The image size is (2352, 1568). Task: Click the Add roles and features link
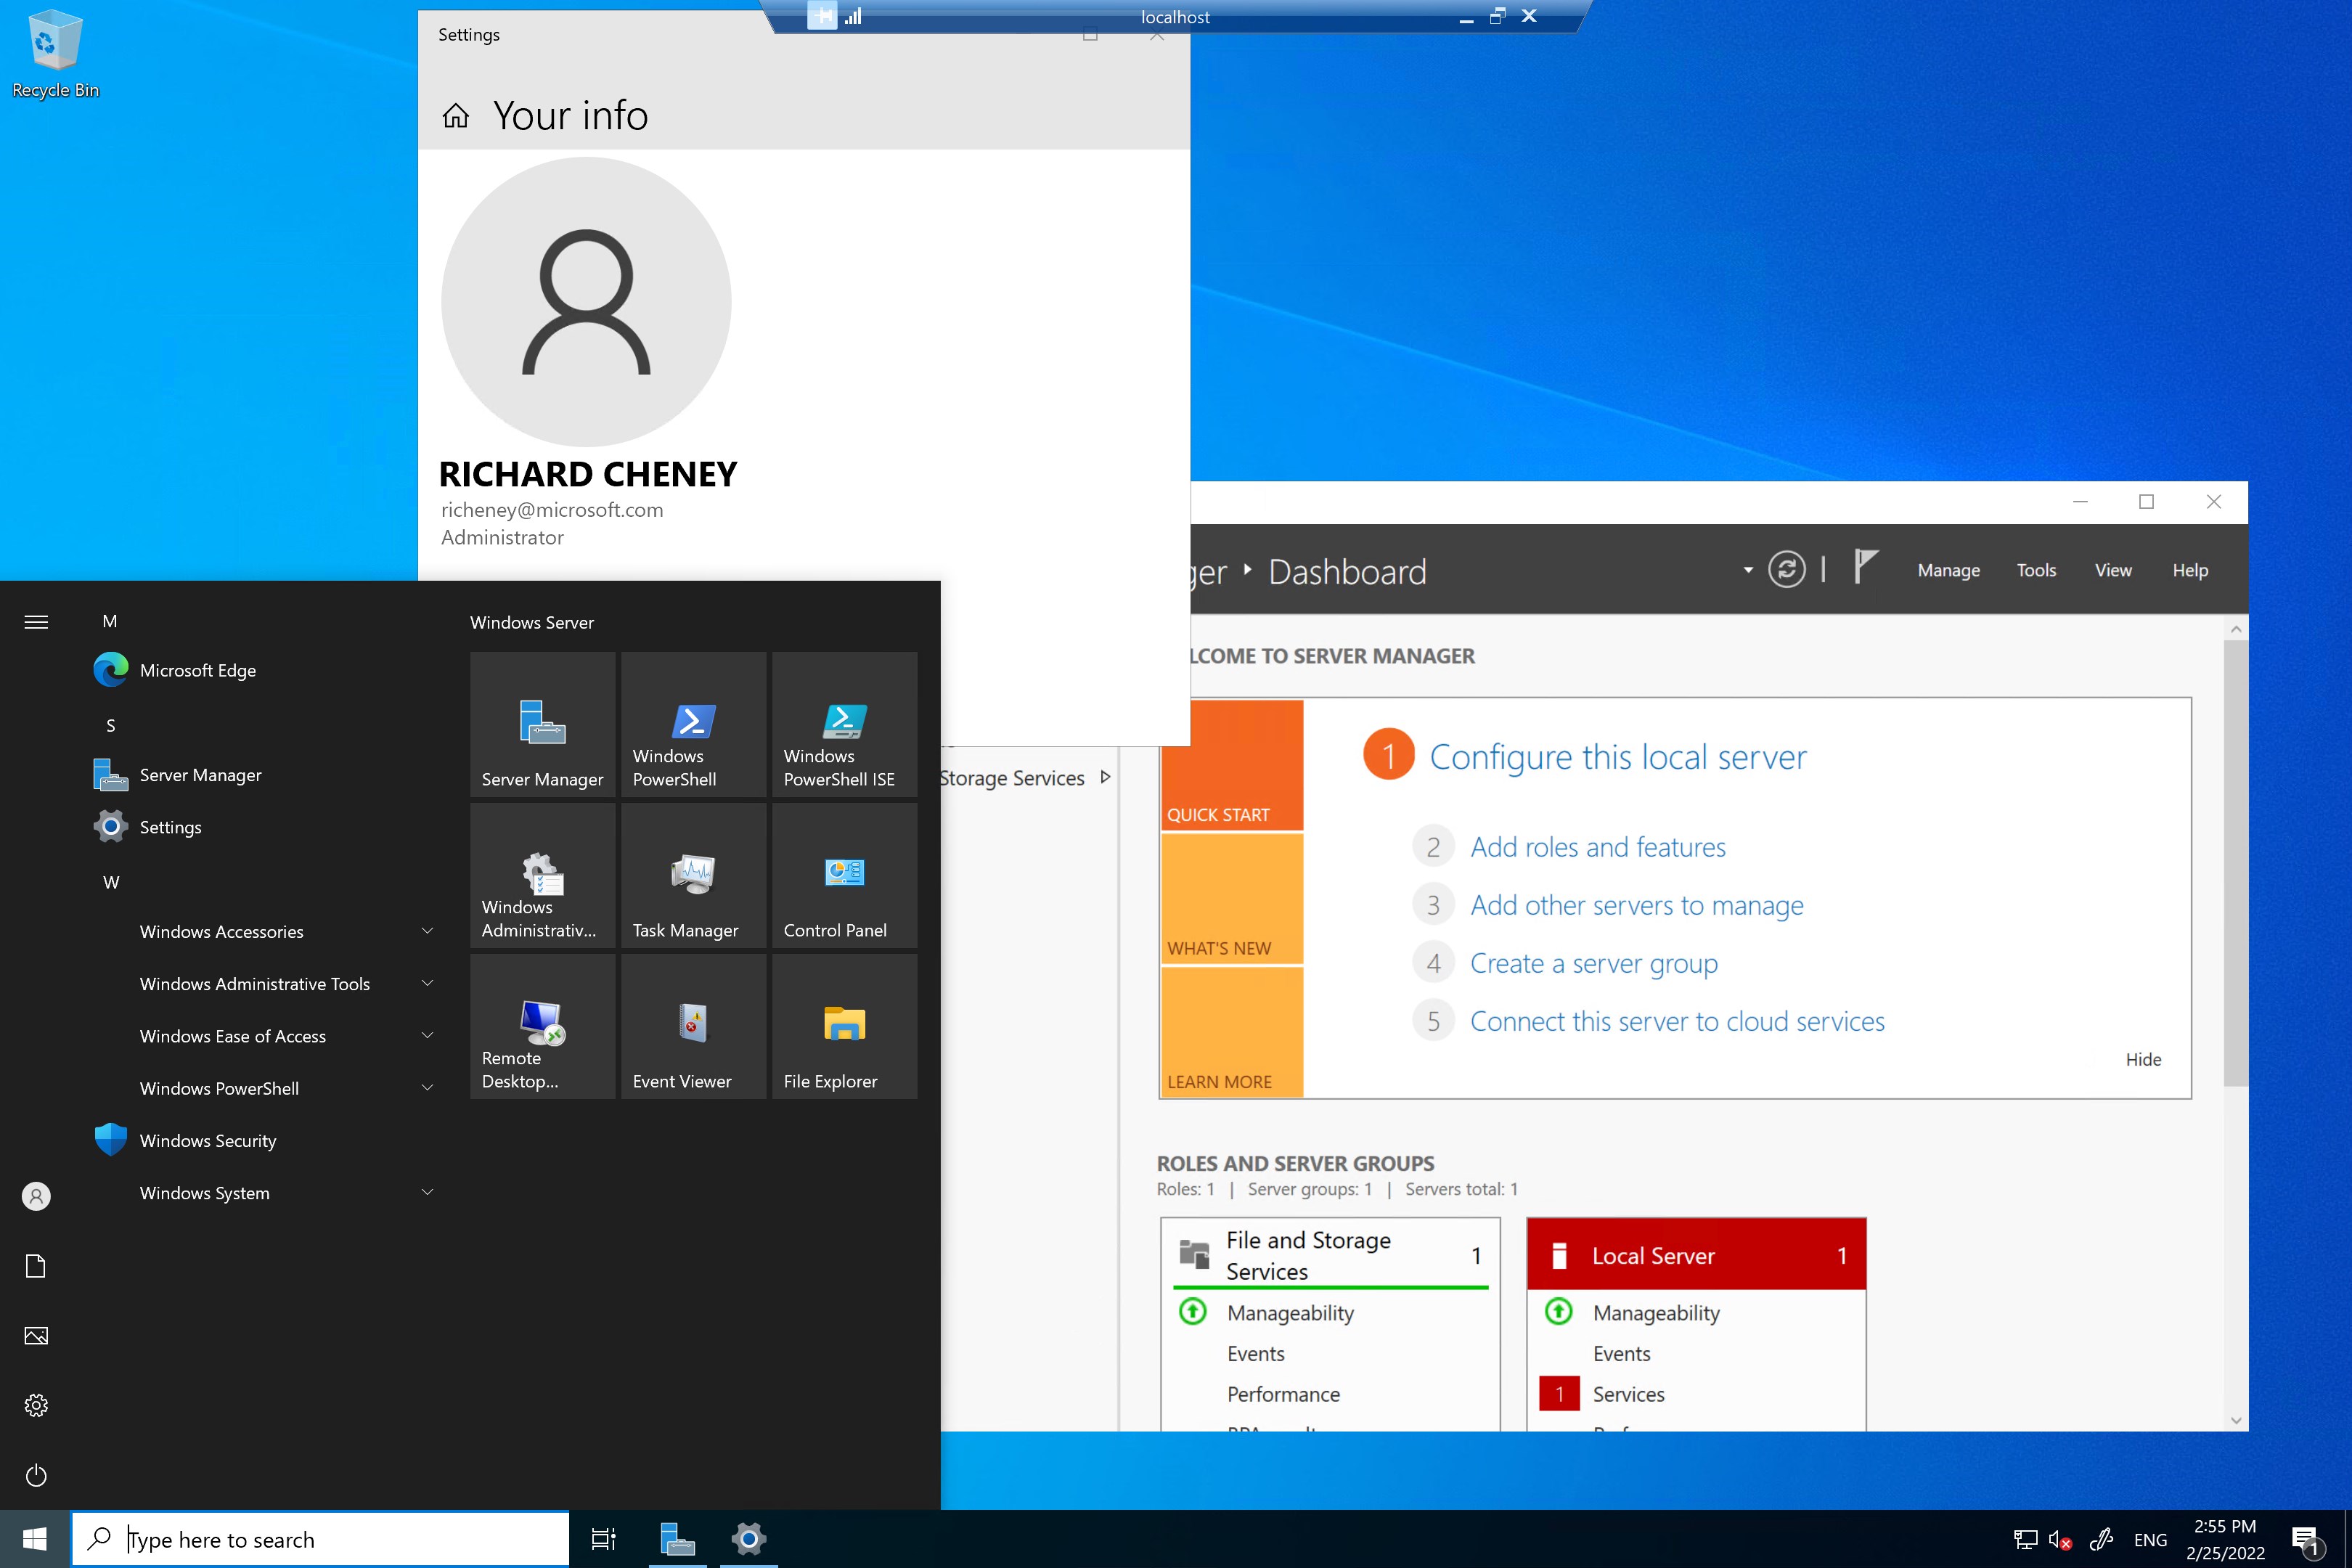[x=1597, y=847]
